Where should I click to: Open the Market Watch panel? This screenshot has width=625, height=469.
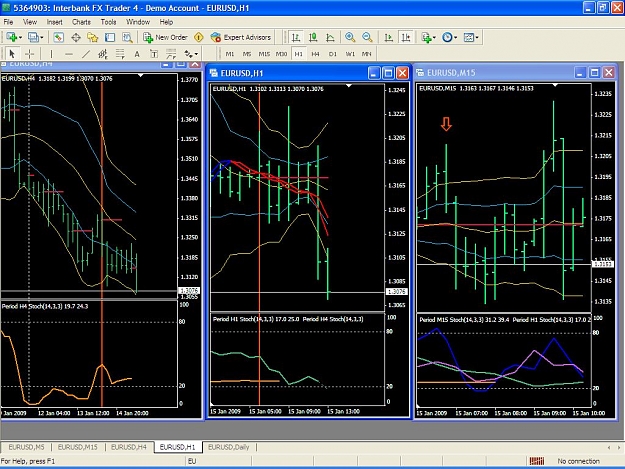click(59, 37)
